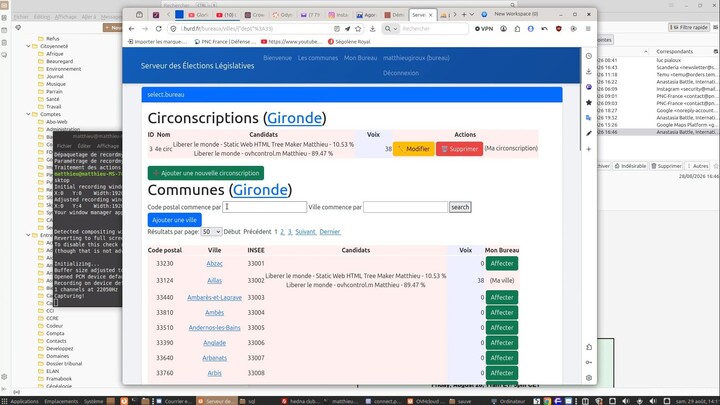Click Affecter for the Abzac row

point(502,264)
